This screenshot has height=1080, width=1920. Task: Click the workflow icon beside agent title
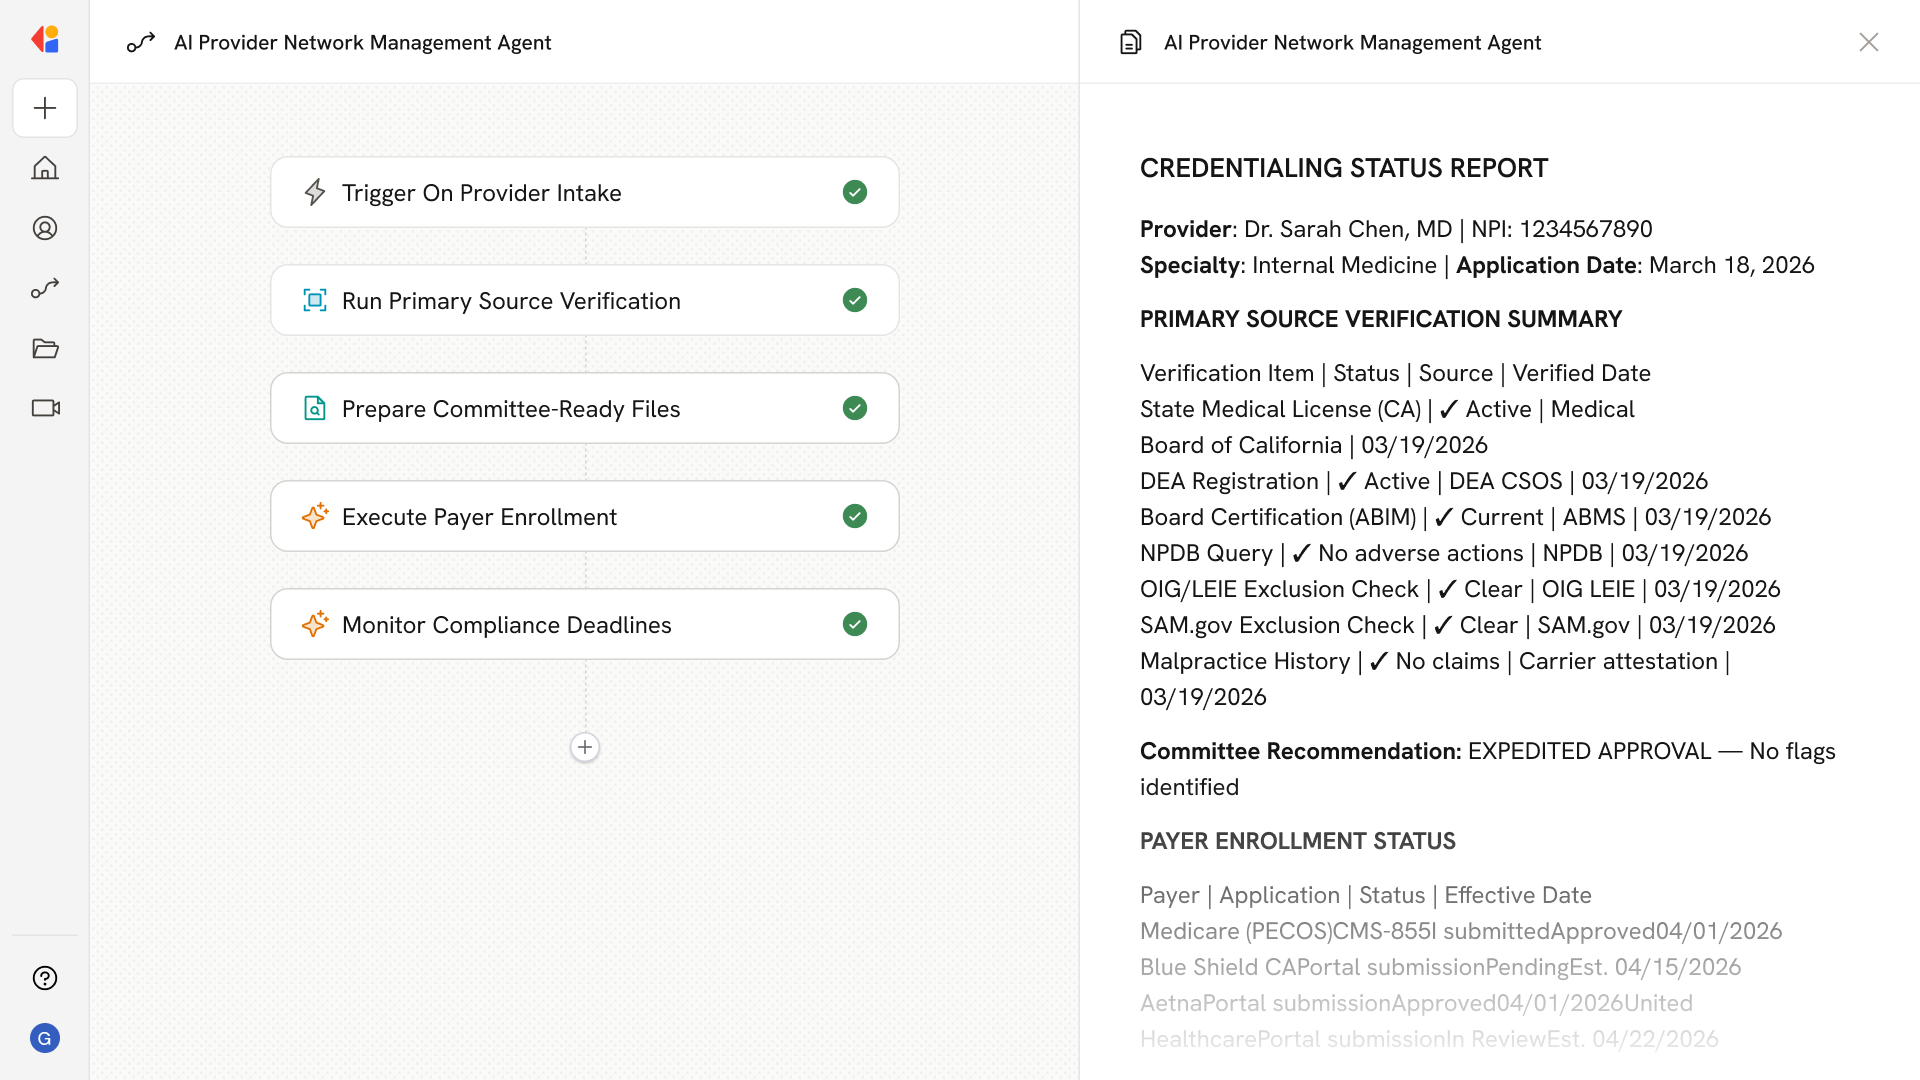pyautogui.click(x=141, y=42)
